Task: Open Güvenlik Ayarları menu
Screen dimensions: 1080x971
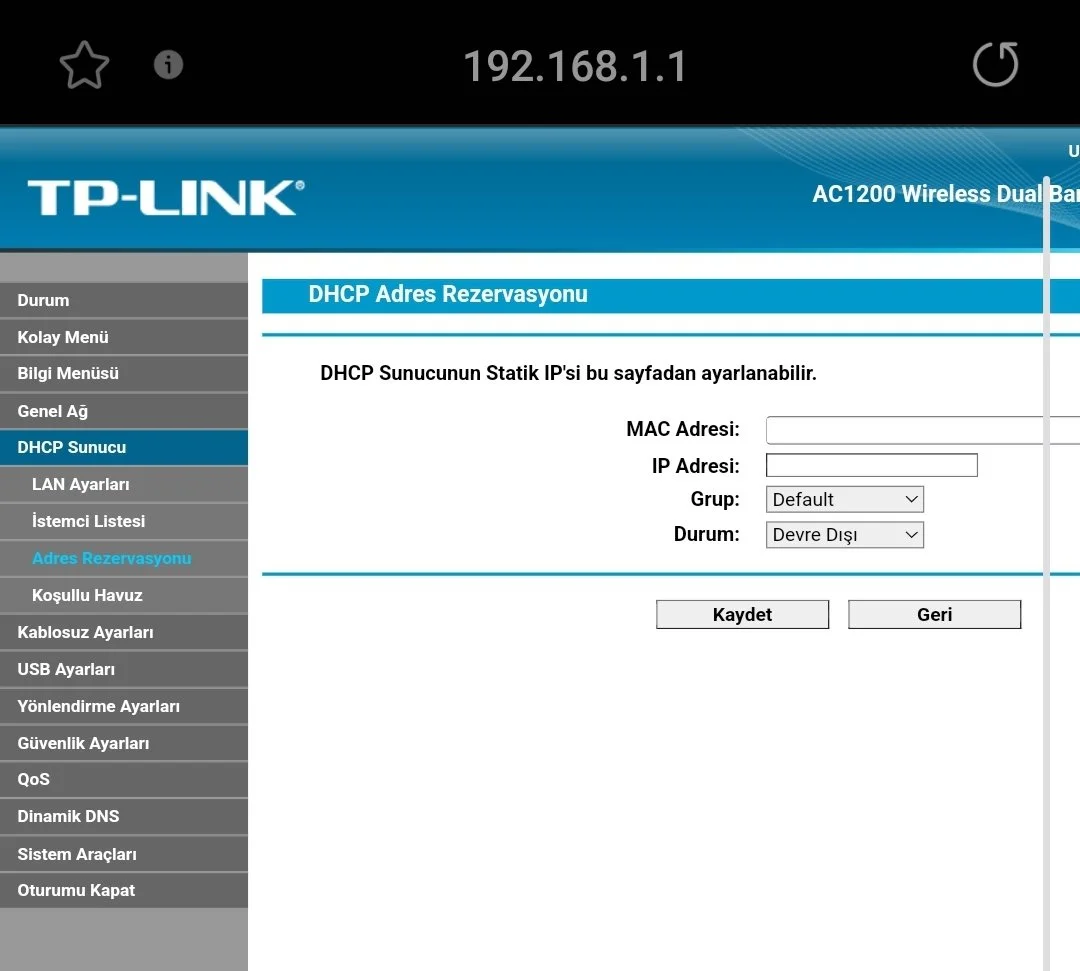Action: [x=124, y=743]
